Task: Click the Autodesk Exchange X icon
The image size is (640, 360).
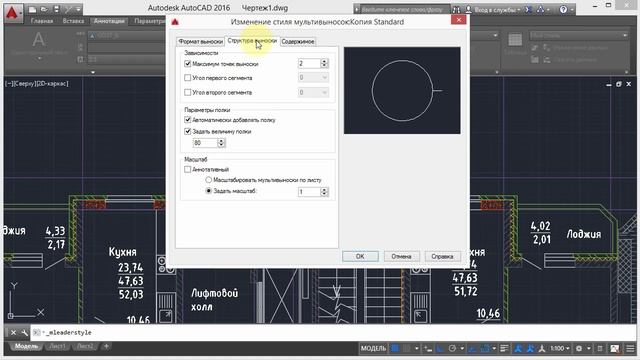Action: coord(528,9)
